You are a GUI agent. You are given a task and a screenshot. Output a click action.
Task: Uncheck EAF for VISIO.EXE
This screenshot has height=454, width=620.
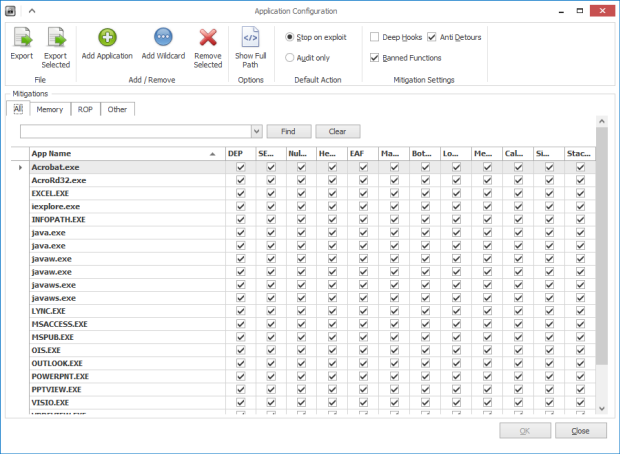[x=363, y=402]
